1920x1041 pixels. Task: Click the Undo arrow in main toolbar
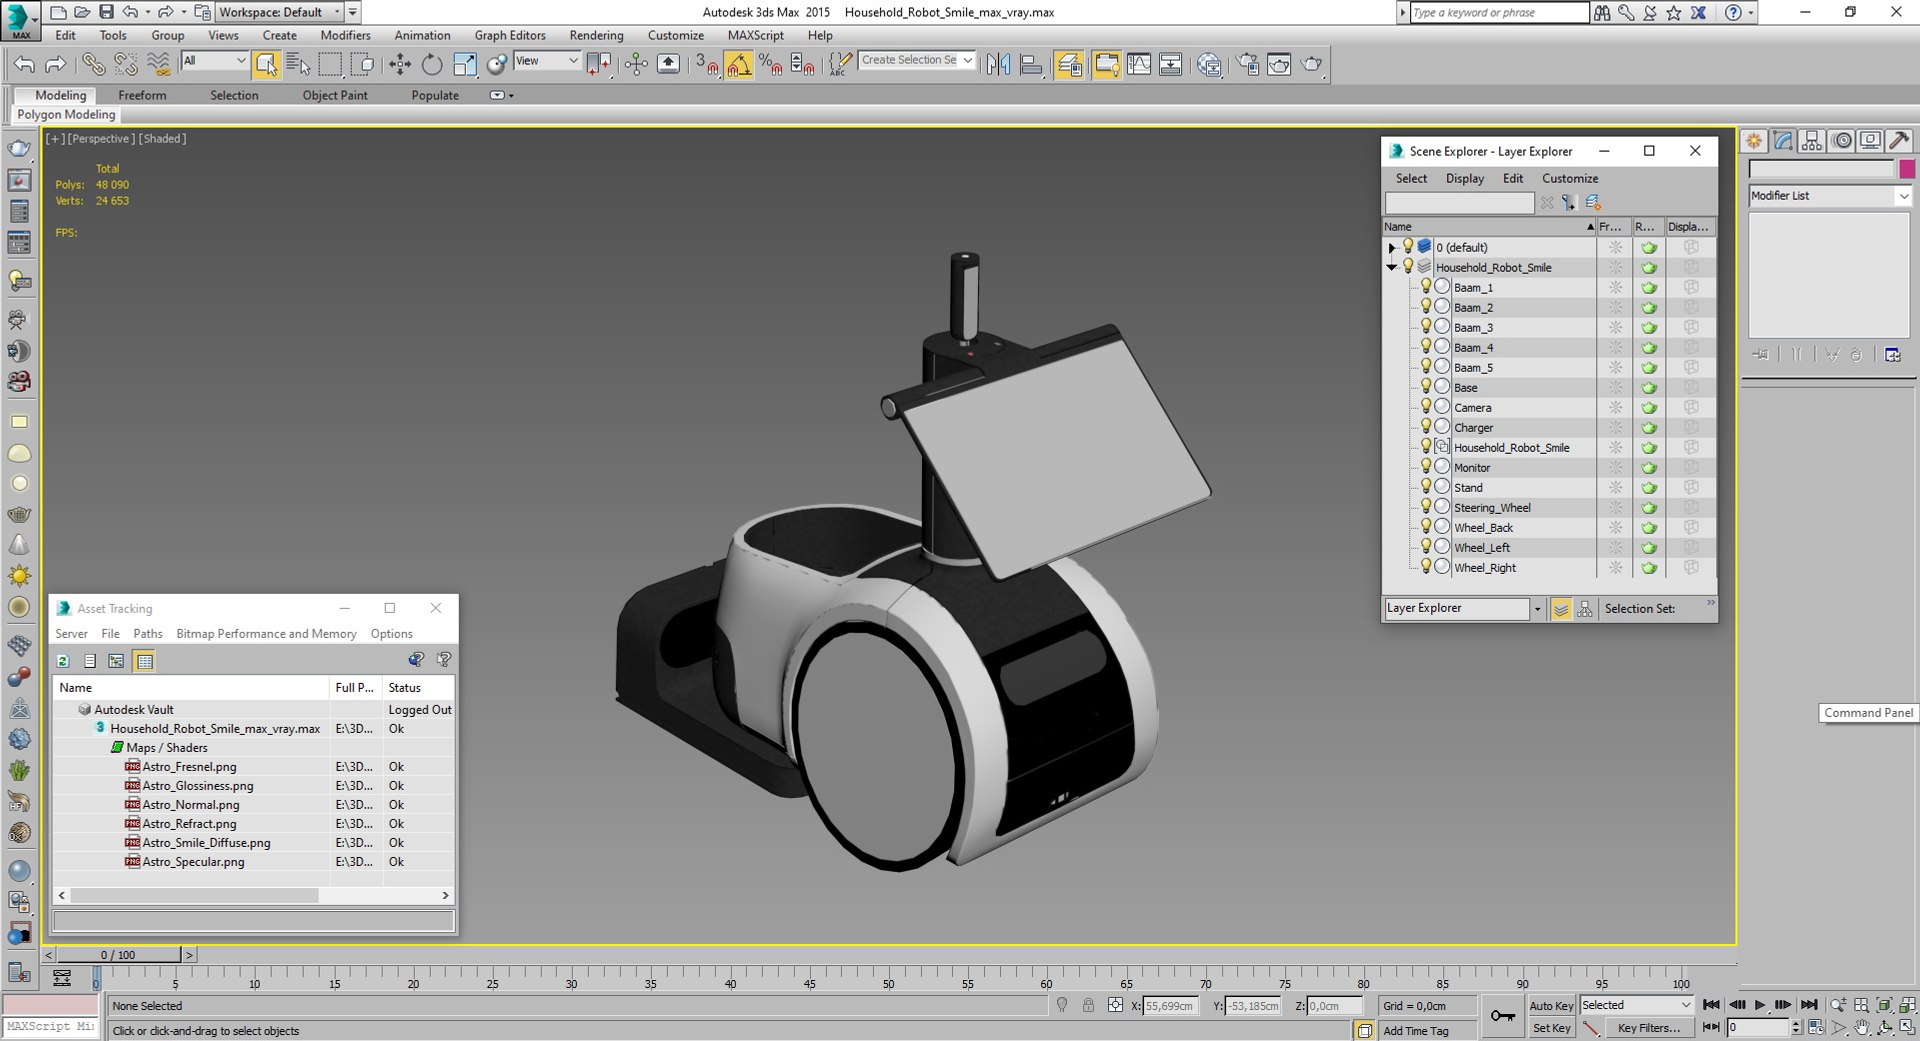point(24,65)
